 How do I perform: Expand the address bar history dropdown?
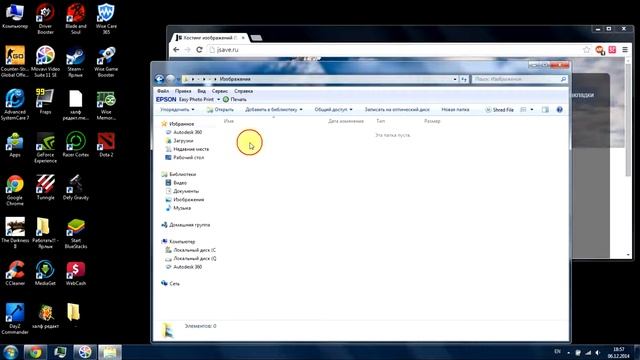(x=455, y=79)
